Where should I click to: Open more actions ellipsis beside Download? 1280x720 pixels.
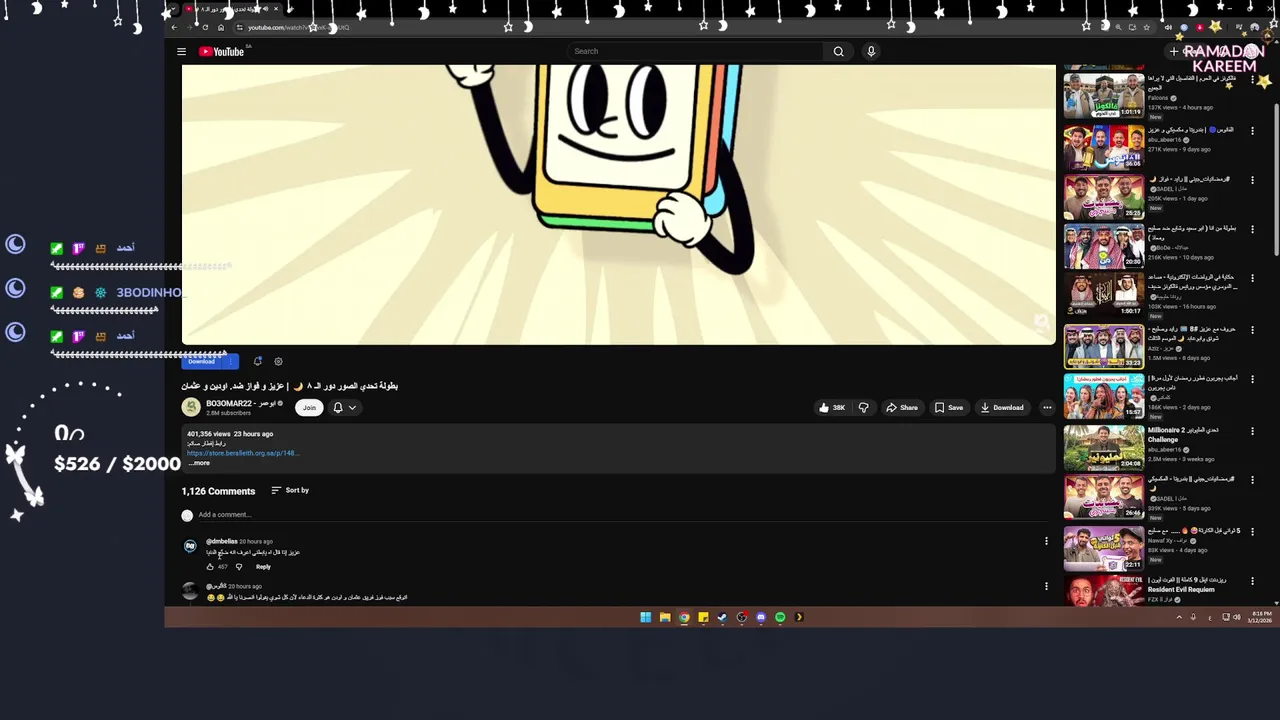[x=1047, y=407]
